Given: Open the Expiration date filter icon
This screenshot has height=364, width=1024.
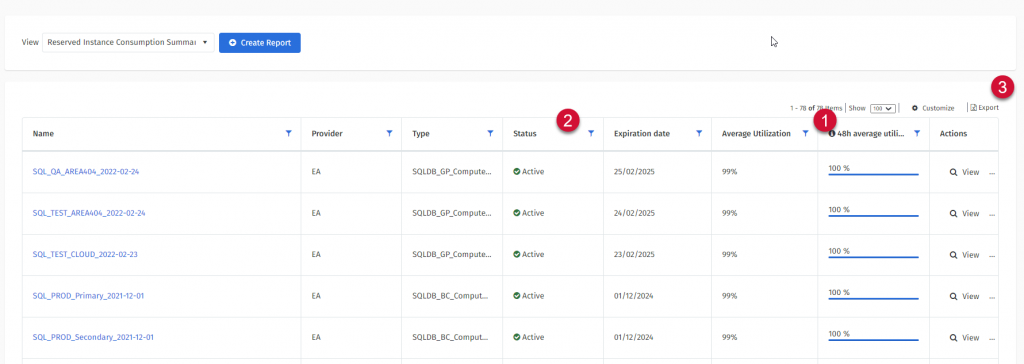Looking at the screenshot, I should pos(699,133).
